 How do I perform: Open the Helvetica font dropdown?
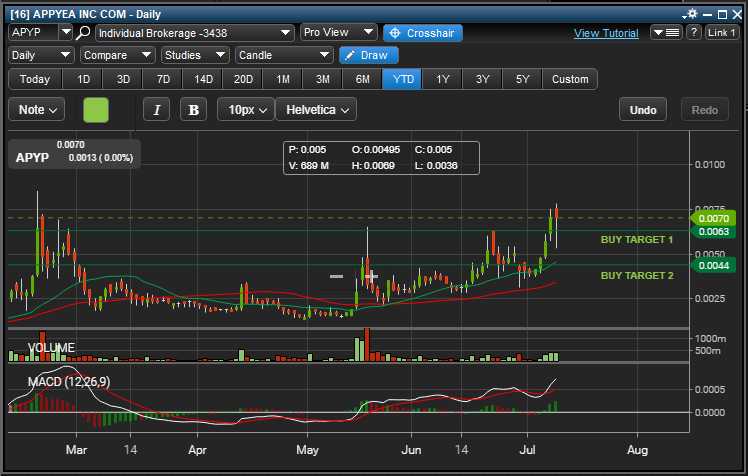tap(316, 110)
